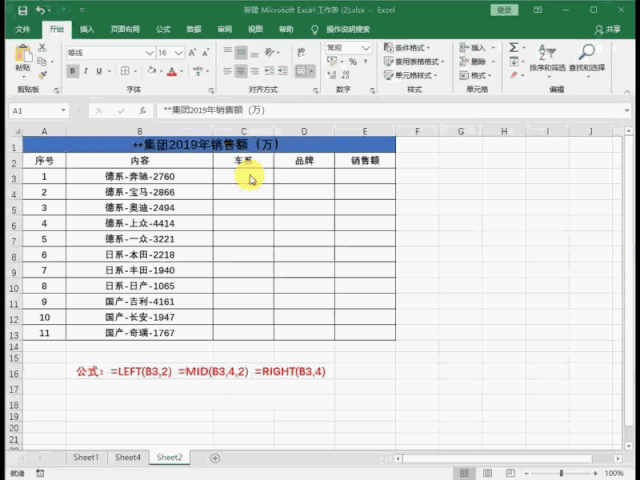Open the File tab
Viewport: 640px width, 480px height.
22,29
